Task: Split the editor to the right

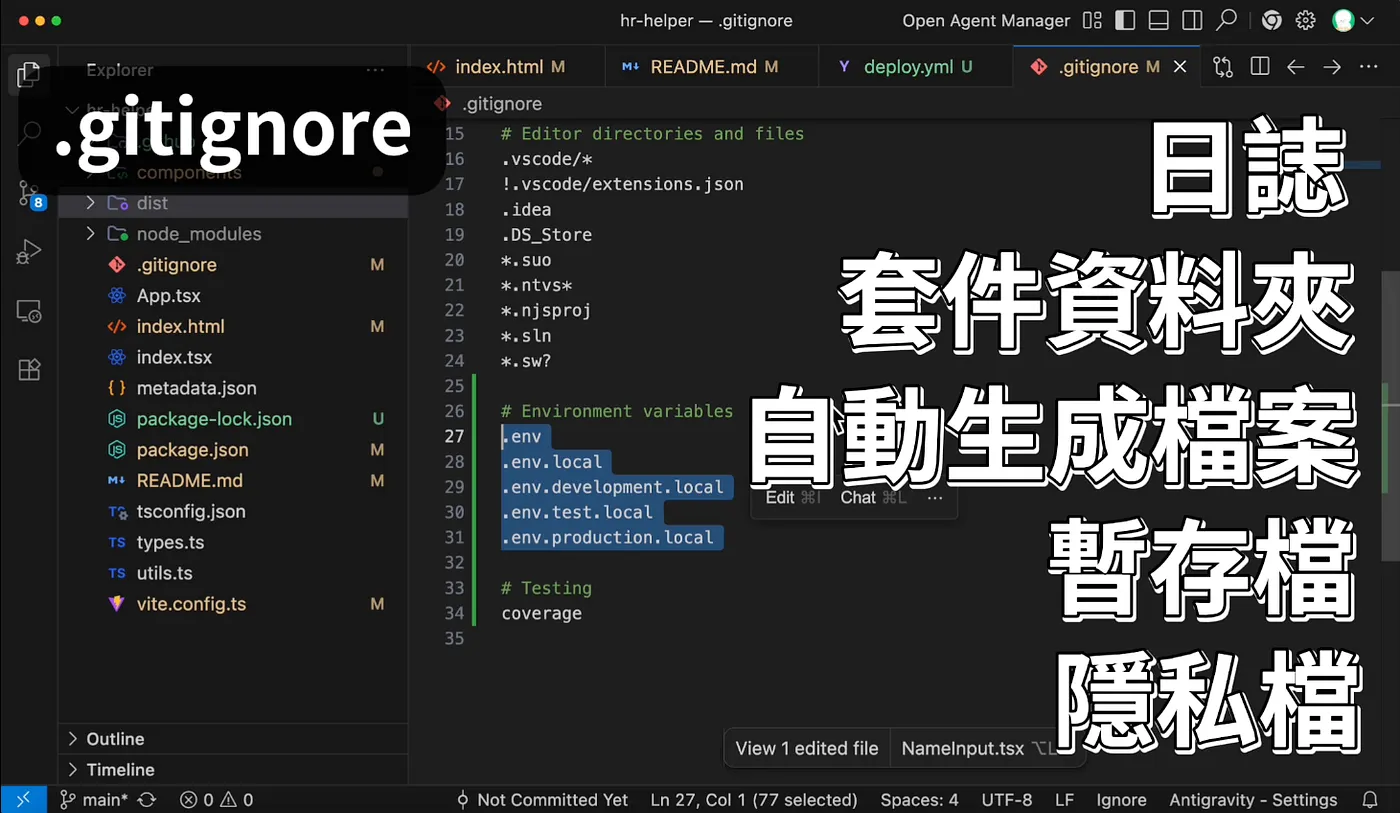Action: (1260, 67)
